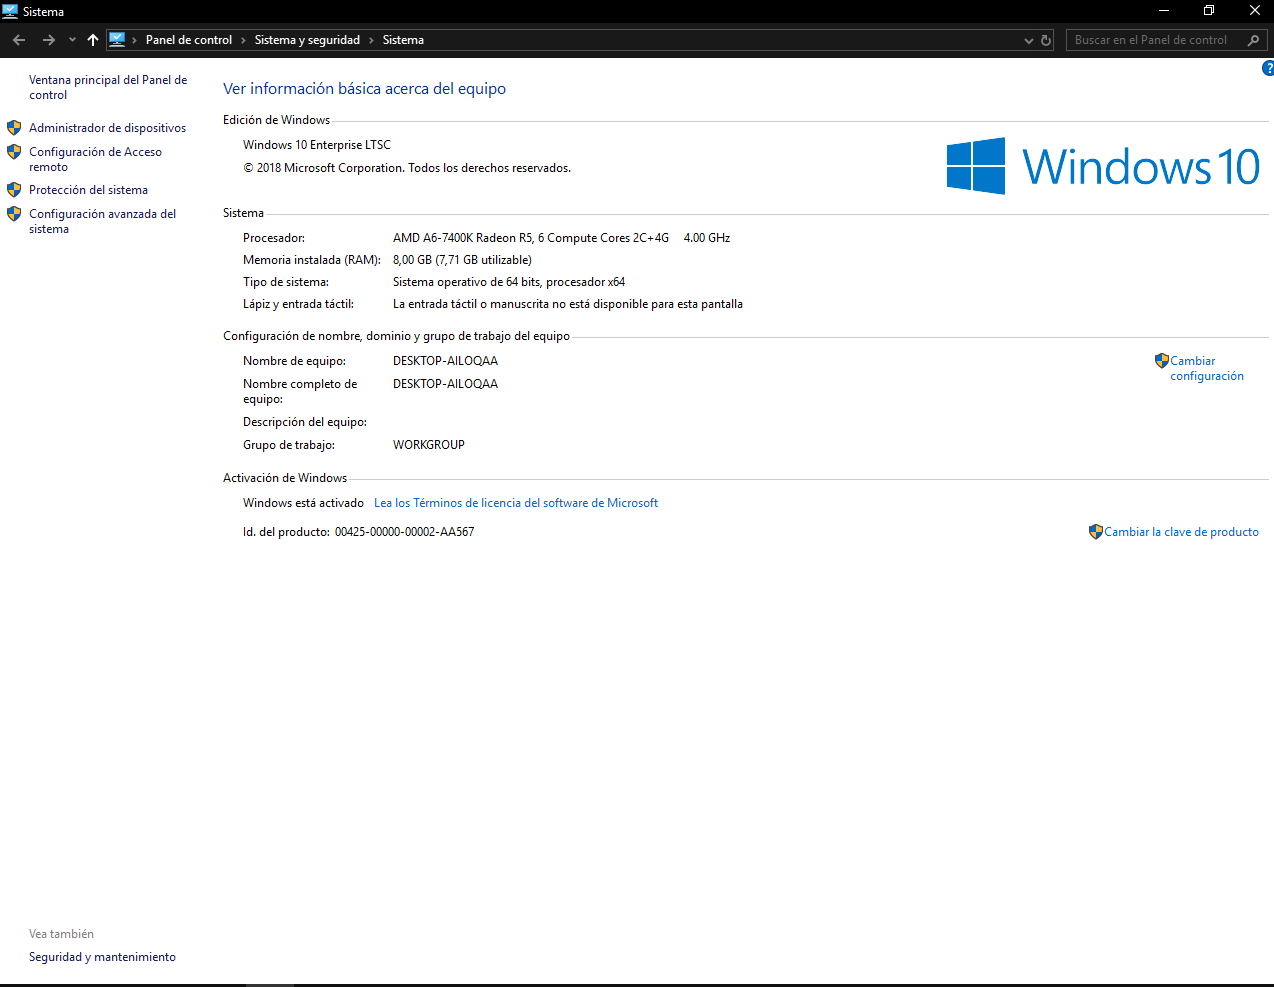Click shield icon beside Configuración de Acceso remoto
This screenshot has height=987, width=1274.
[x=14, y=152]
